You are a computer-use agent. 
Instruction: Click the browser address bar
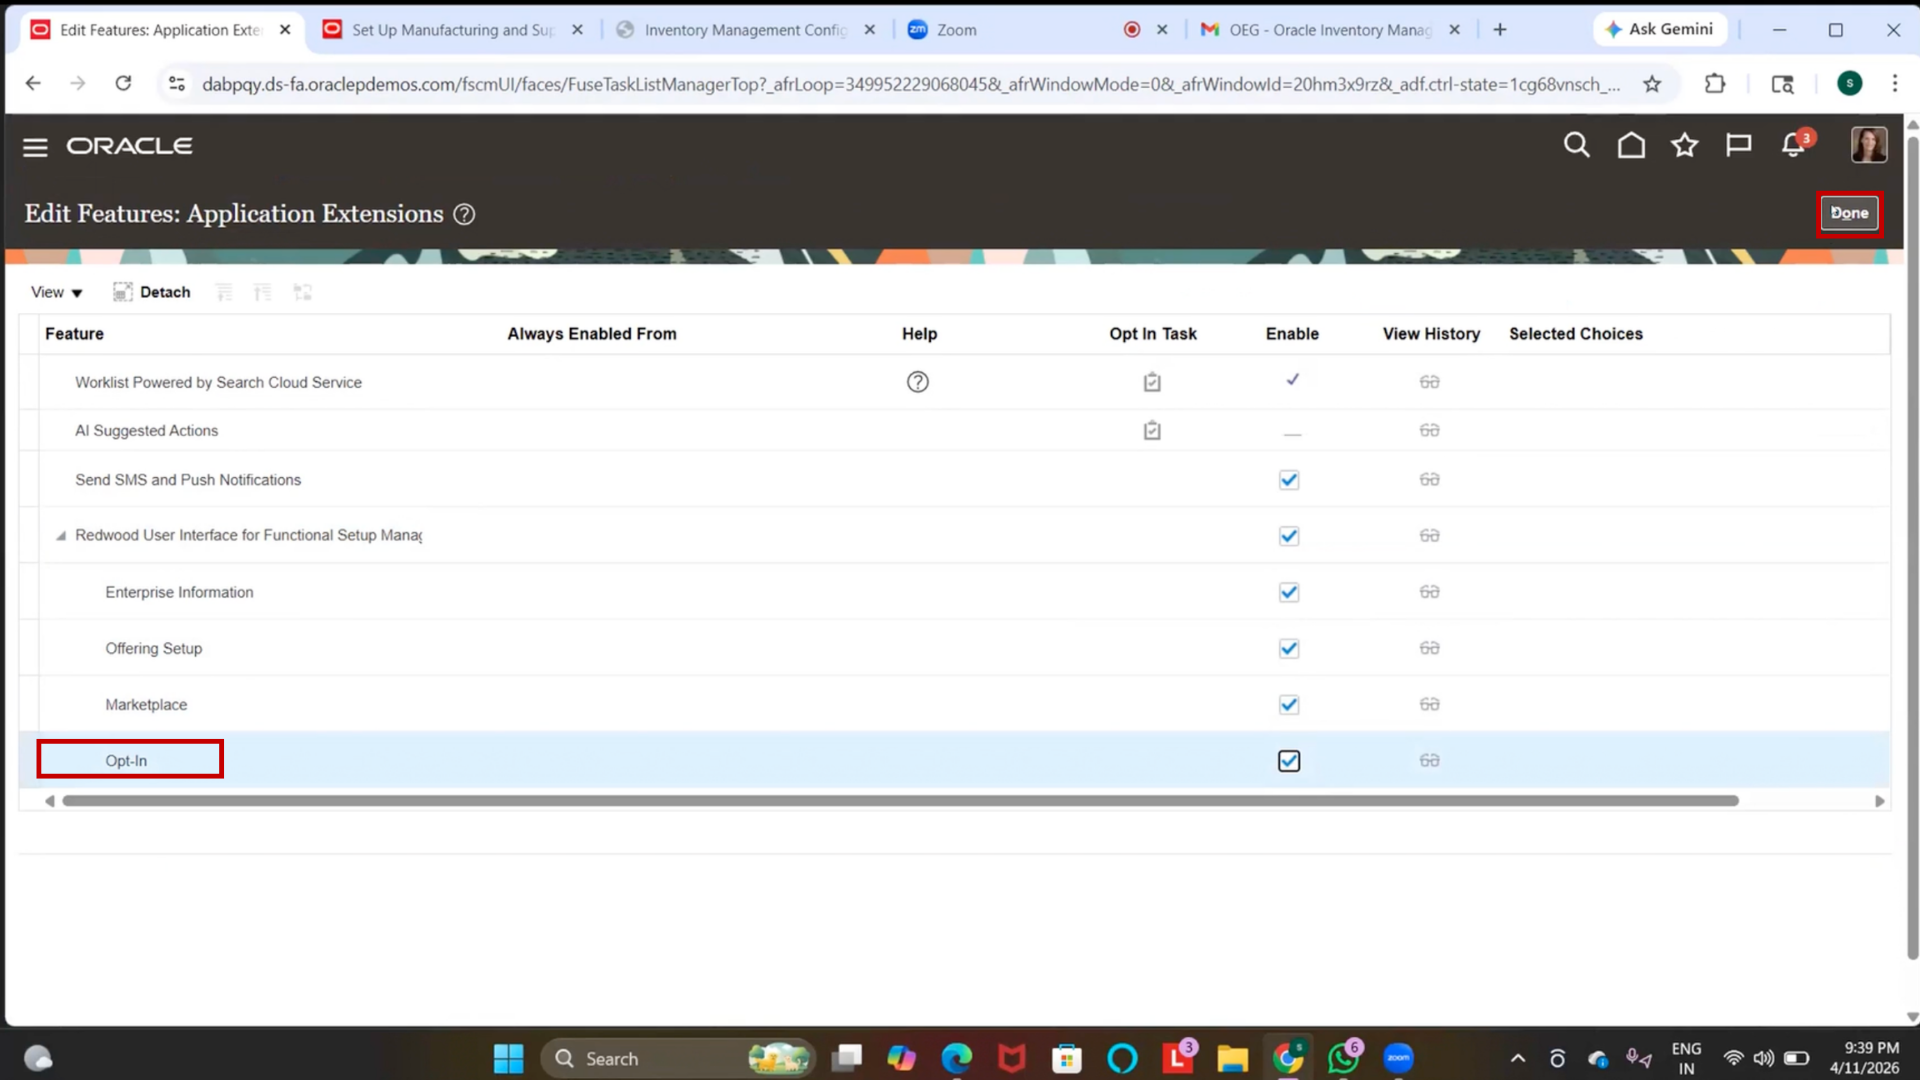(910, 84)
